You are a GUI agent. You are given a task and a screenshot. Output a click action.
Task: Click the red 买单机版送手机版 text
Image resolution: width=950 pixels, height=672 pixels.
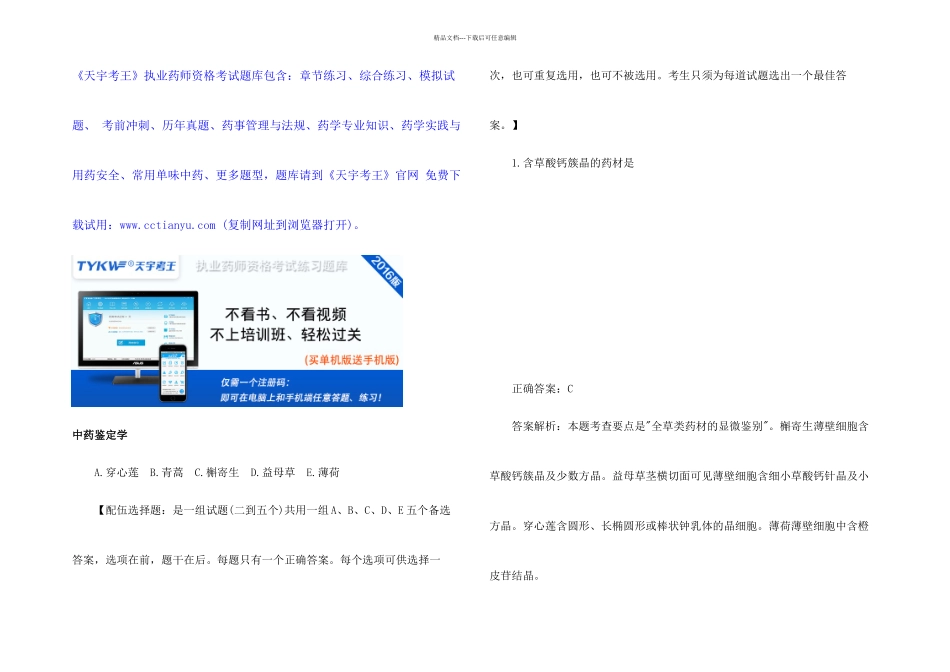point(351,360)
